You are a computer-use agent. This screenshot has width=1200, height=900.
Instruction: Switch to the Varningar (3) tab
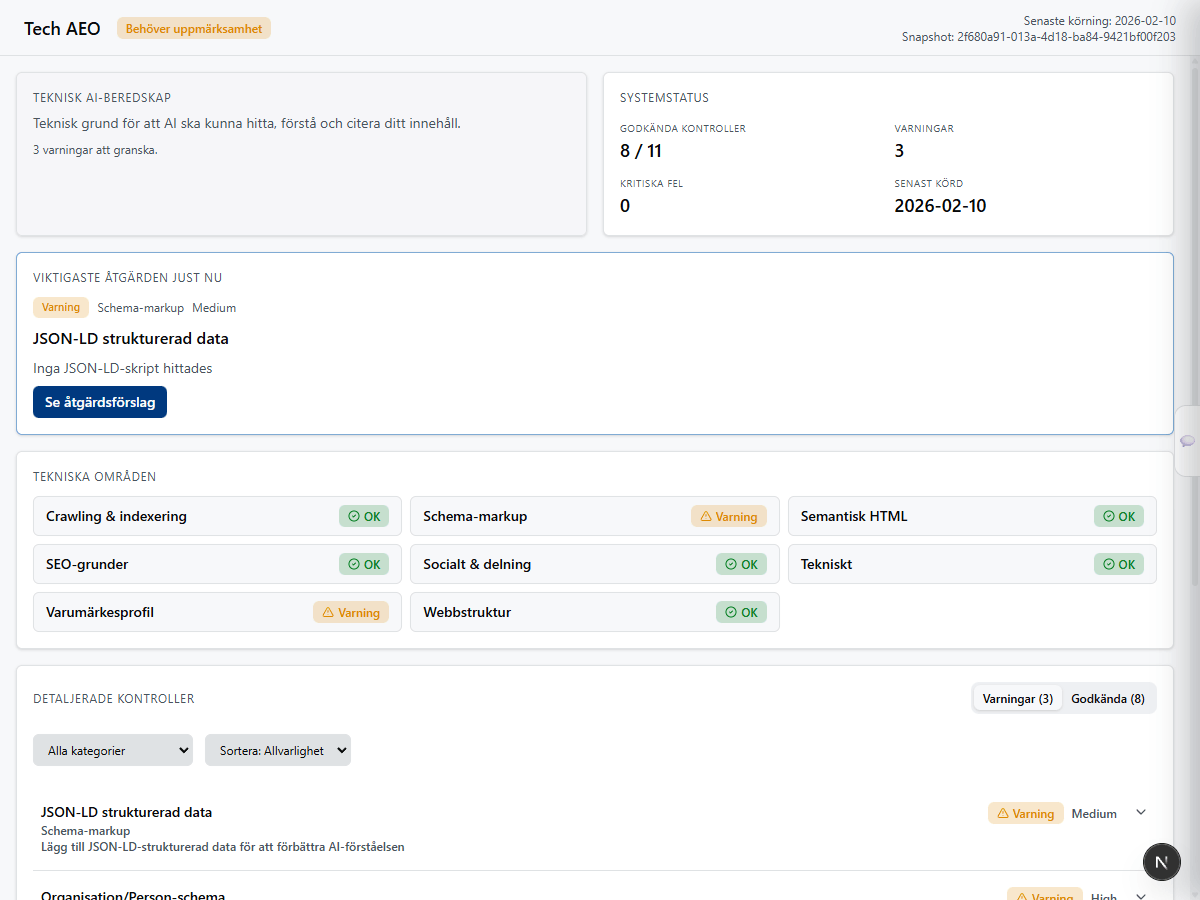tap(1017, 698)
